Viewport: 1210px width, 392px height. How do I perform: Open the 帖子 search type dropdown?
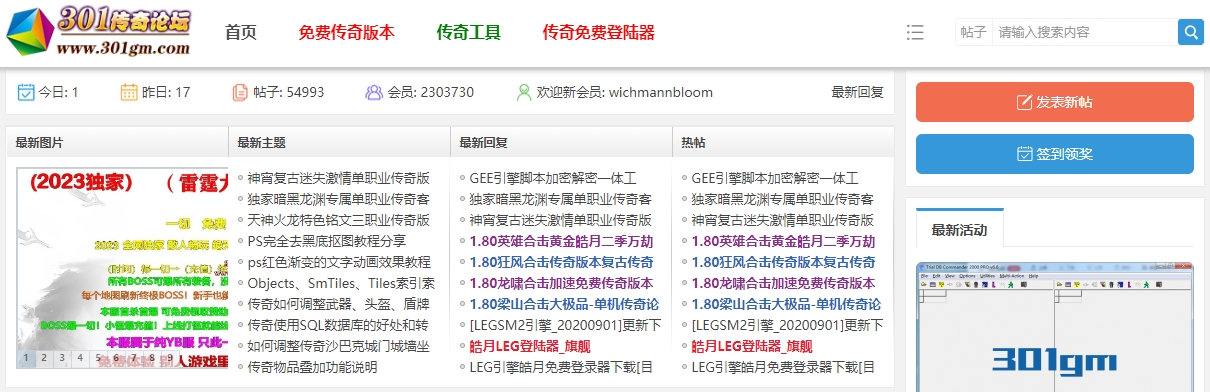point(973,32)
